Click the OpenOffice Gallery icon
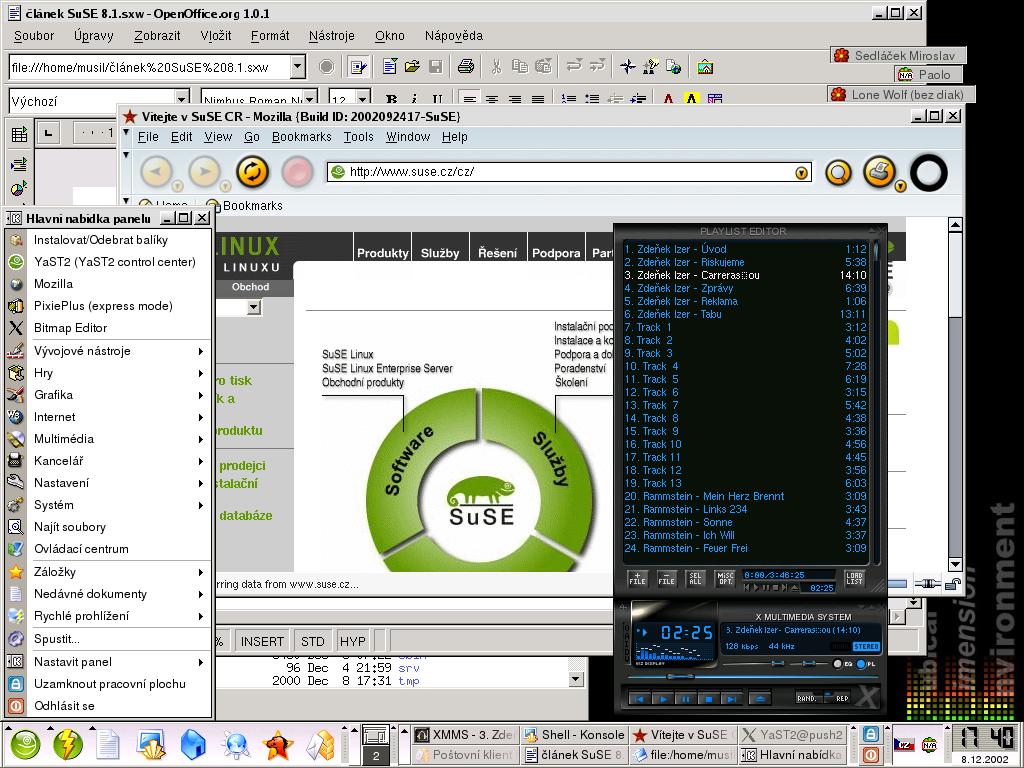 [x=705, y=67]
